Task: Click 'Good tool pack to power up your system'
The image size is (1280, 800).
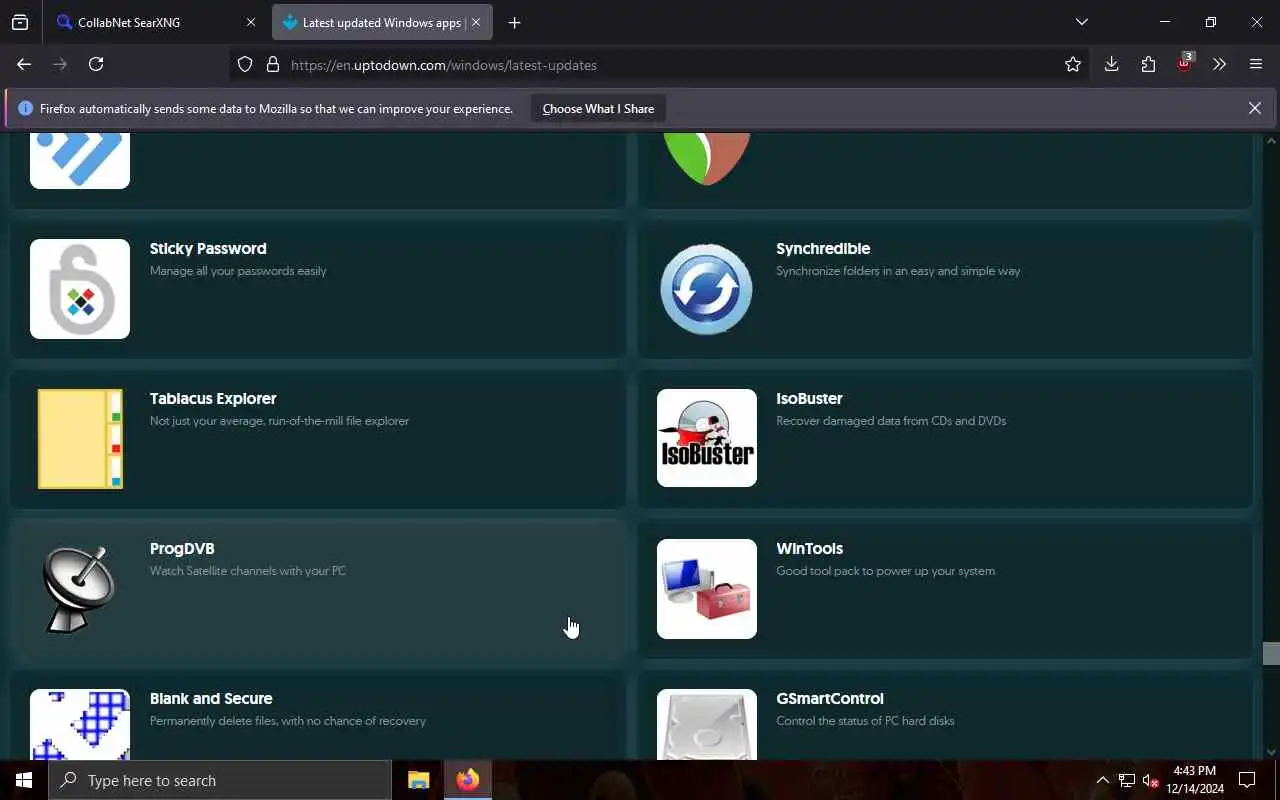Action: 885,571
